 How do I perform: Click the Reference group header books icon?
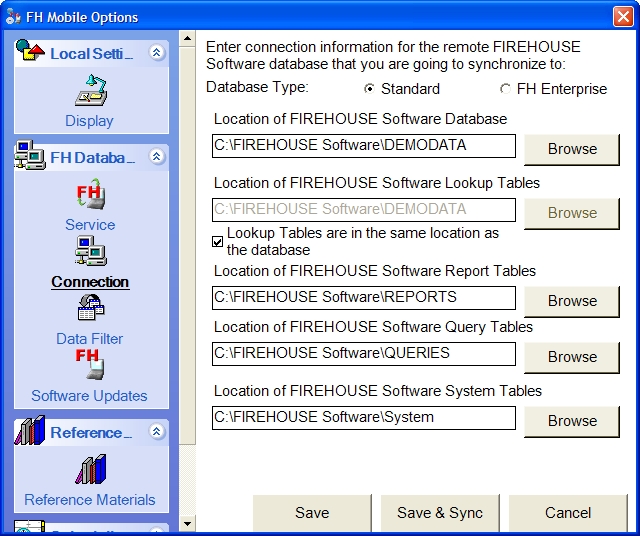pos(30,430)
